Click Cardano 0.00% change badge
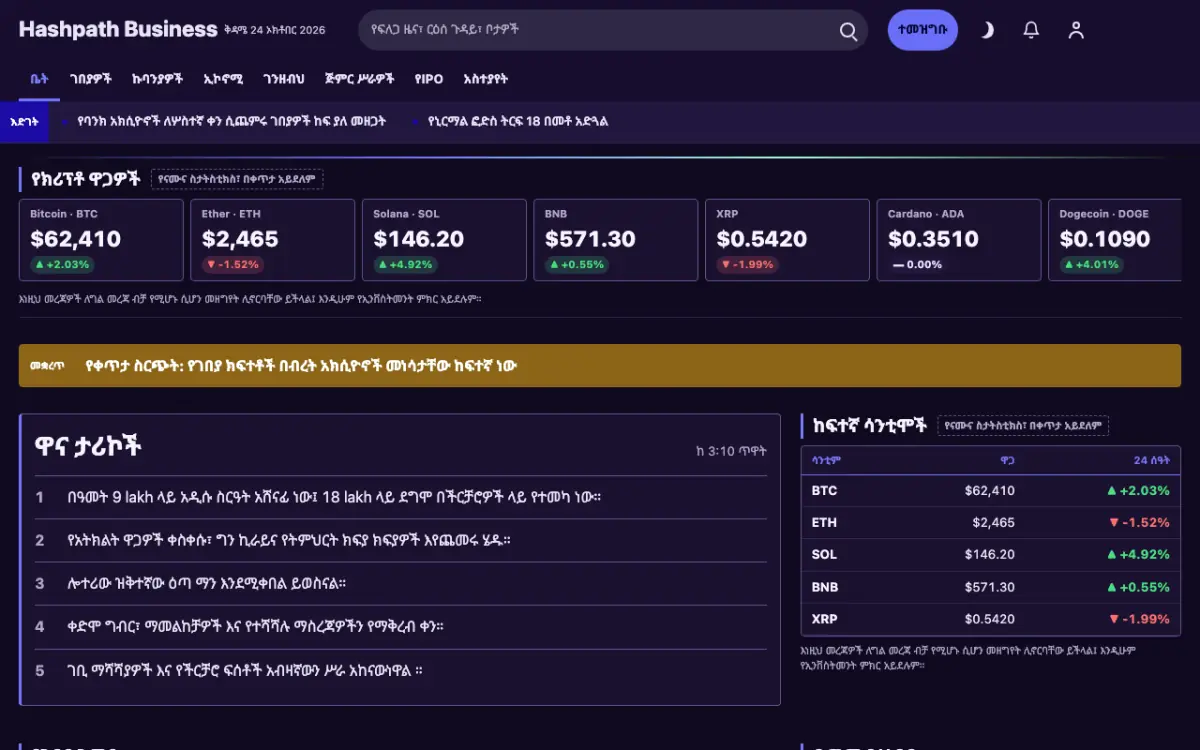Screen dimensions: 1200x750 917,265
